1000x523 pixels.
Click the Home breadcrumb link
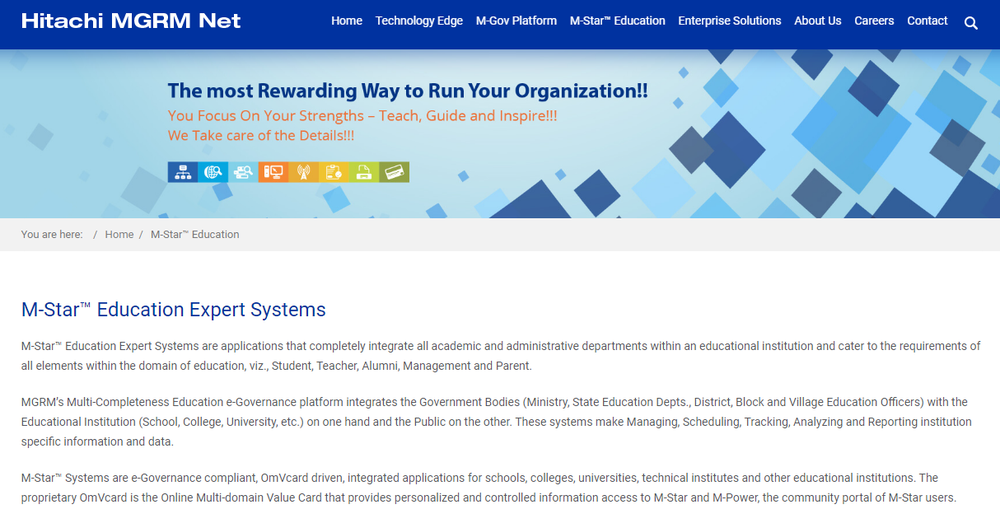(119, 235)
